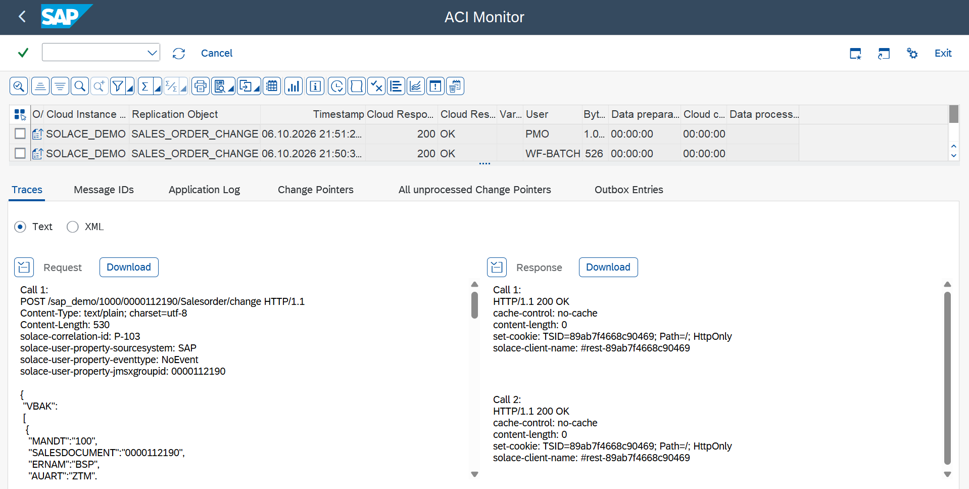Click the Print icon
The image size is (969, 489).
200,87
